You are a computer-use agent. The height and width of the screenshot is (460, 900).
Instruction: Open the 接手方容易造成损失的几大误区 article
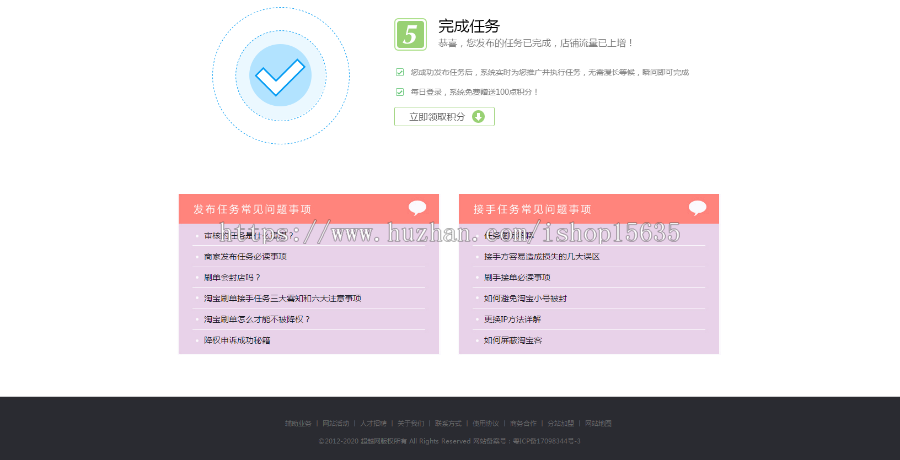pos(541,257)
